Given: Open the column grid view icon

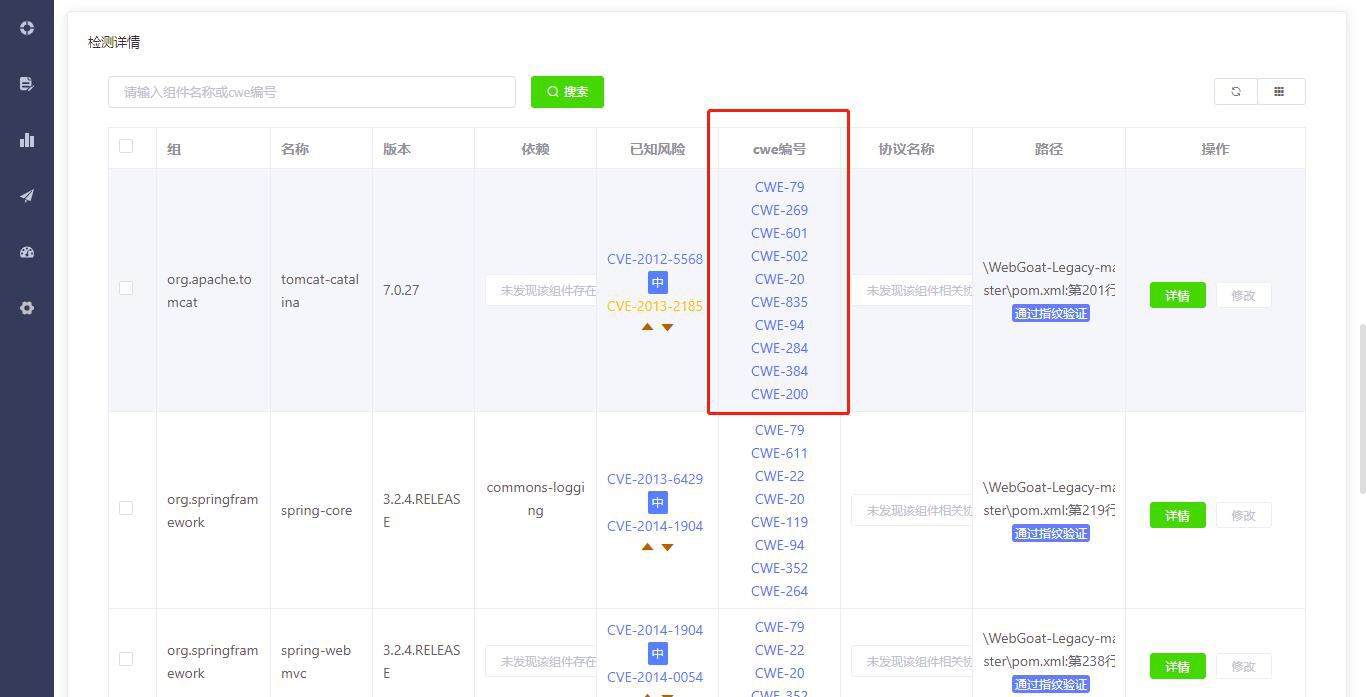Looking at the screenshot, I should click(1280, 91).
